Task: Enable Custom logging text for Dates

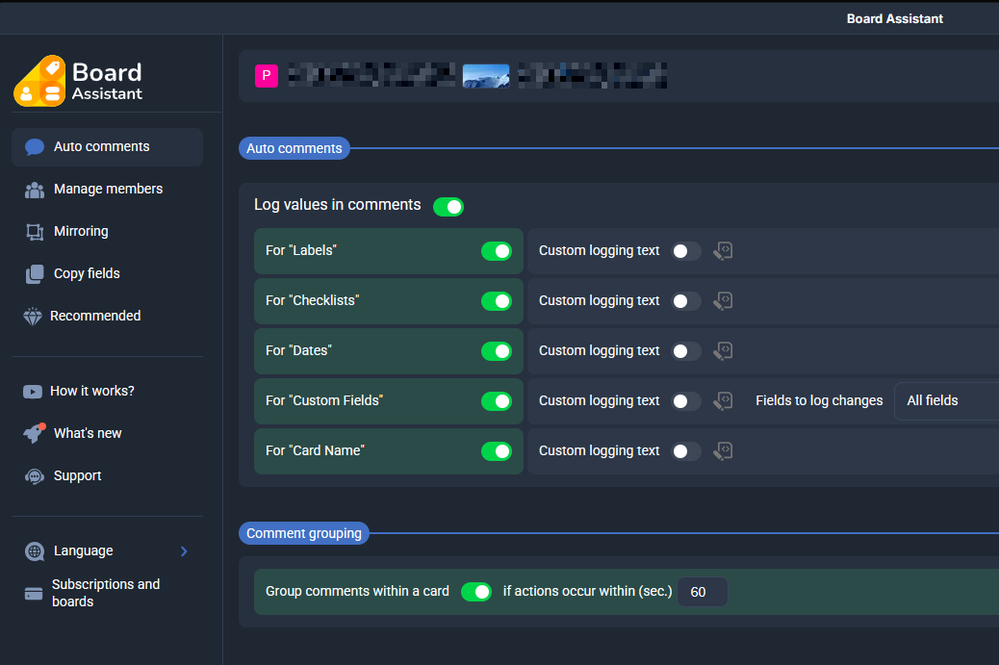Action: coord(686,351)
